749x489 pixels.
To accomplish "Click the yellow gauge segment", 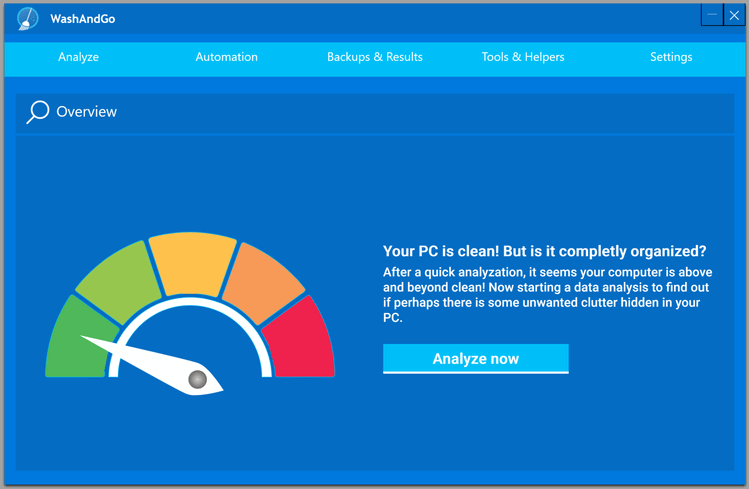I will 193,263.
